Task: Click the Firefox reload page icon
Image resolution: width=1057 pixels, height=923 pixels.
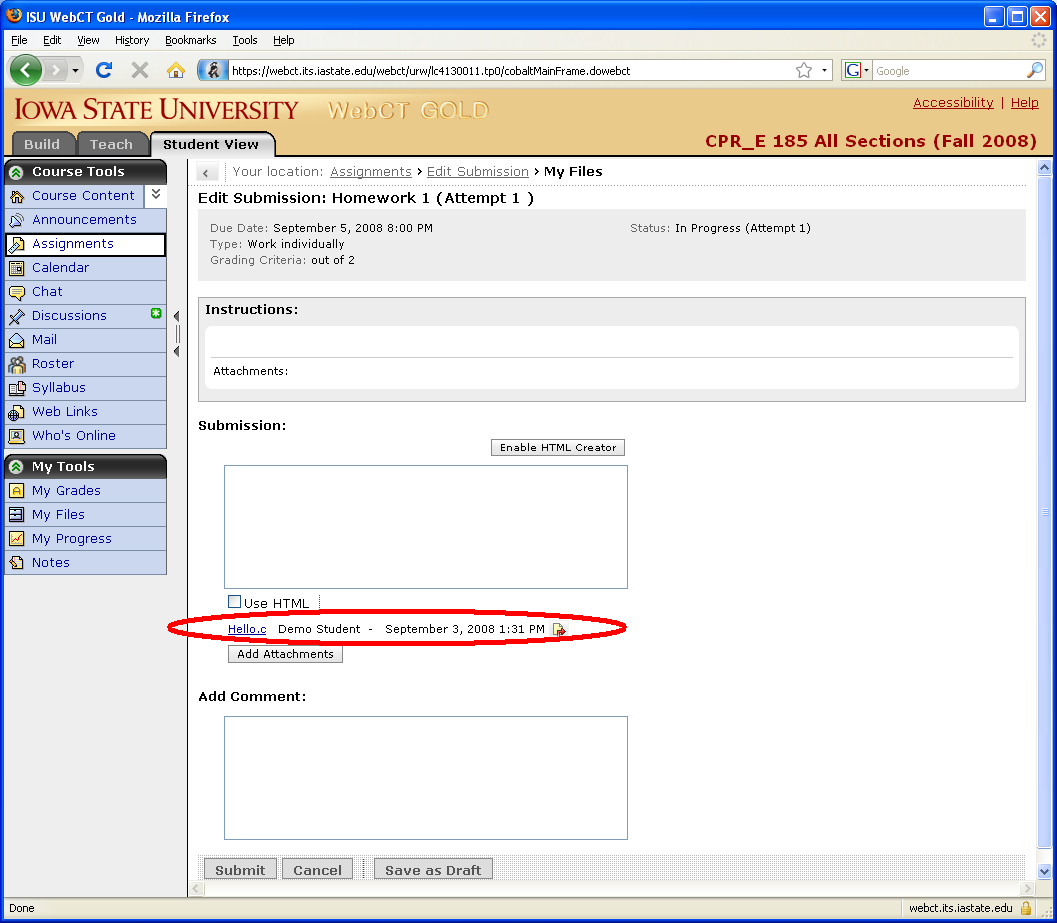Action: (x=104, y=70)
